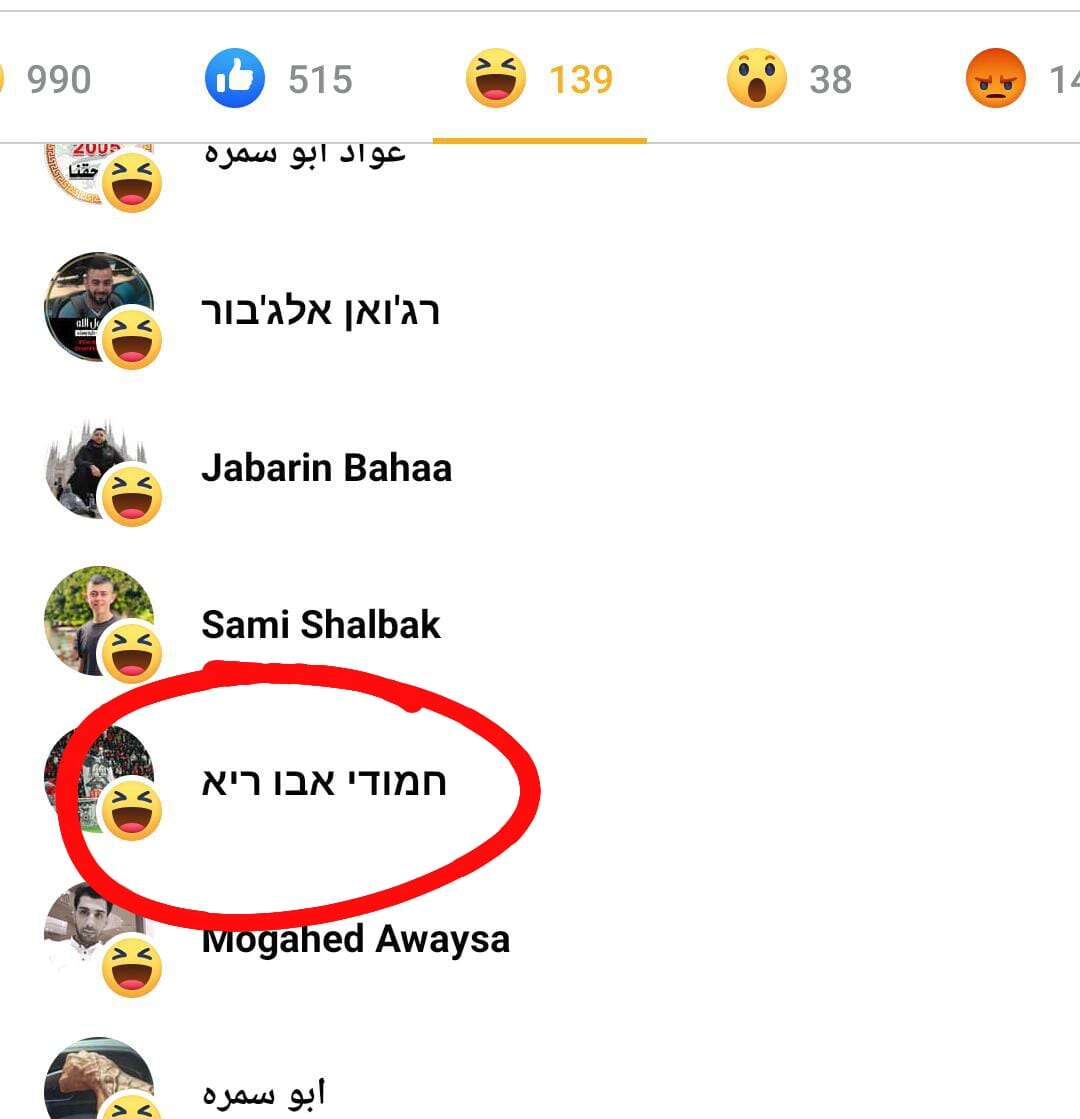Click Haha badge on Jabarin Bahaa's avatar

132,497
